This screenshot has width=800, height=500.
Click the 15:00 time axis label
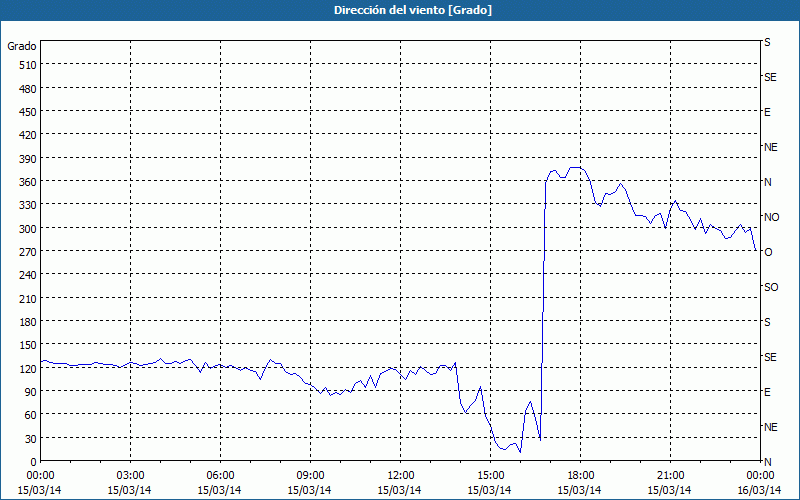(x=490, y=476)
